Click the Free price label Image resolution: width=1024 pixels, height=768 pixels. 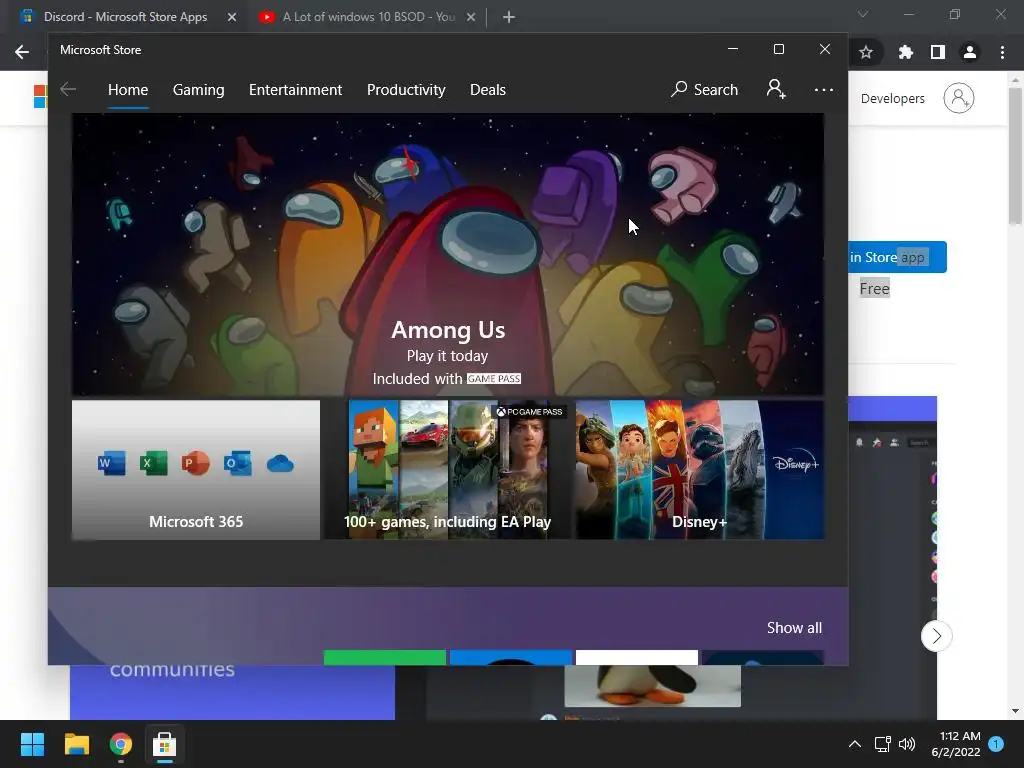(874, 289)
